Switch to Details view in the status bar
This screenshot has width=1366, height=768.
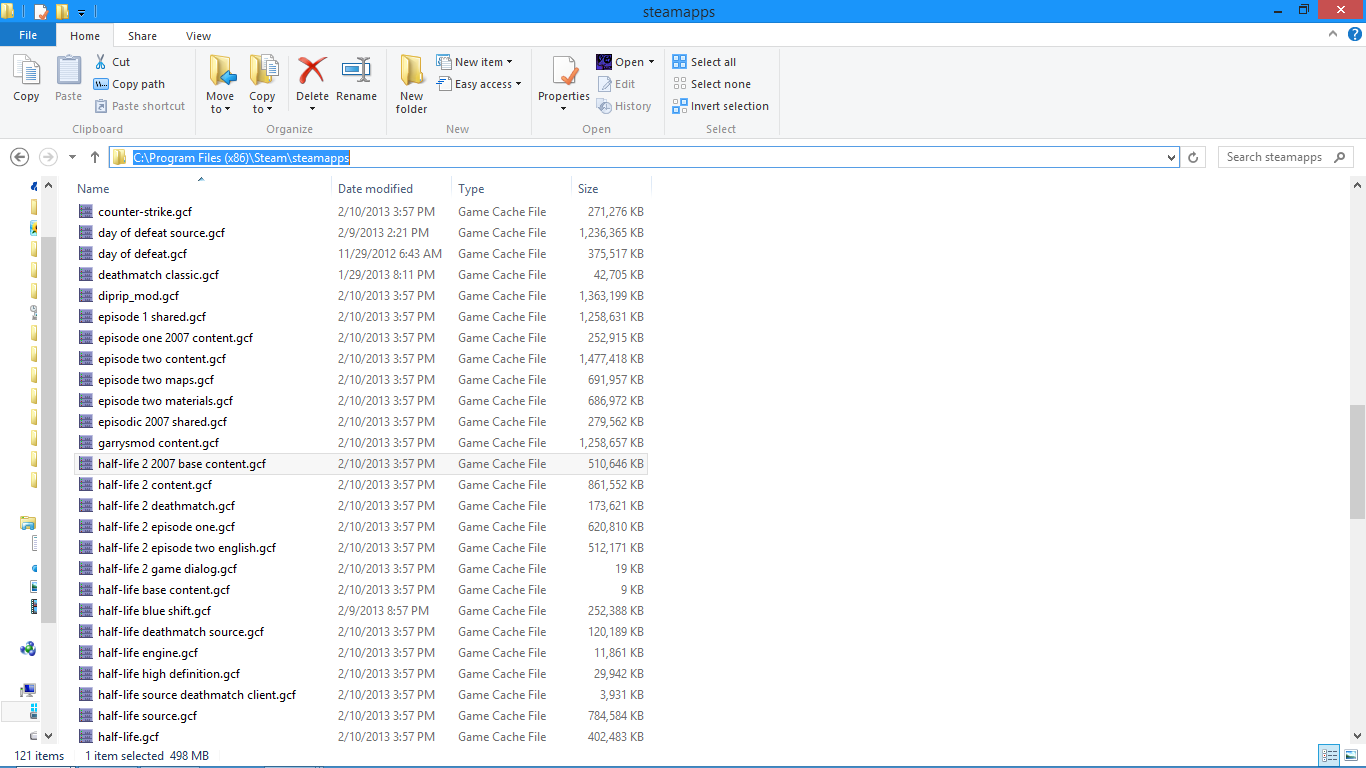click(x=1330, y=756)
